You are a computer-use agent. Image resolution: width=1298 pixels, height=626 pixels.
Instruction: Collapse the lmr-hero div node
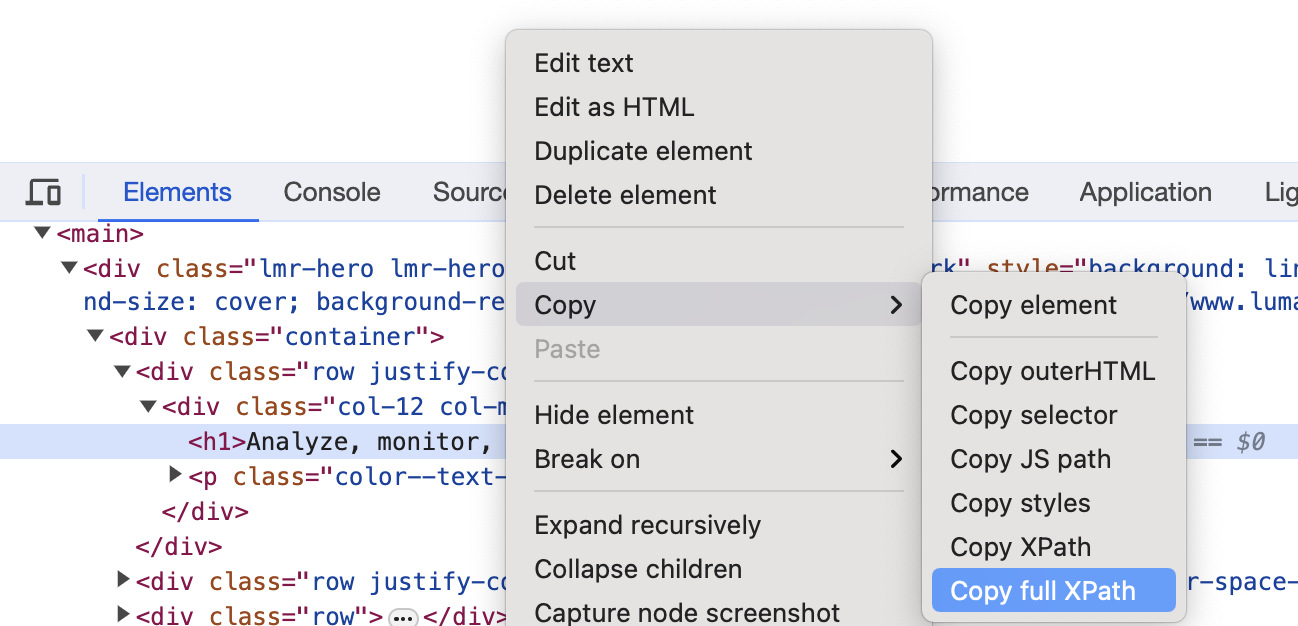click(x=69, y=268)
